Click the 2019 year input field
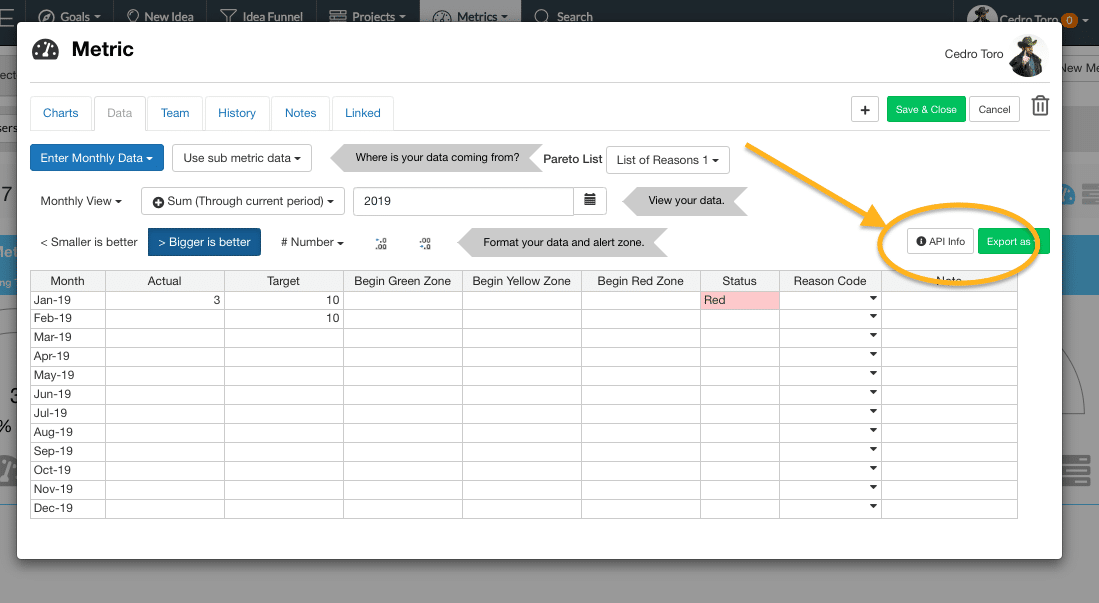This screenshot has height=603, width=1099. [463, 201]
